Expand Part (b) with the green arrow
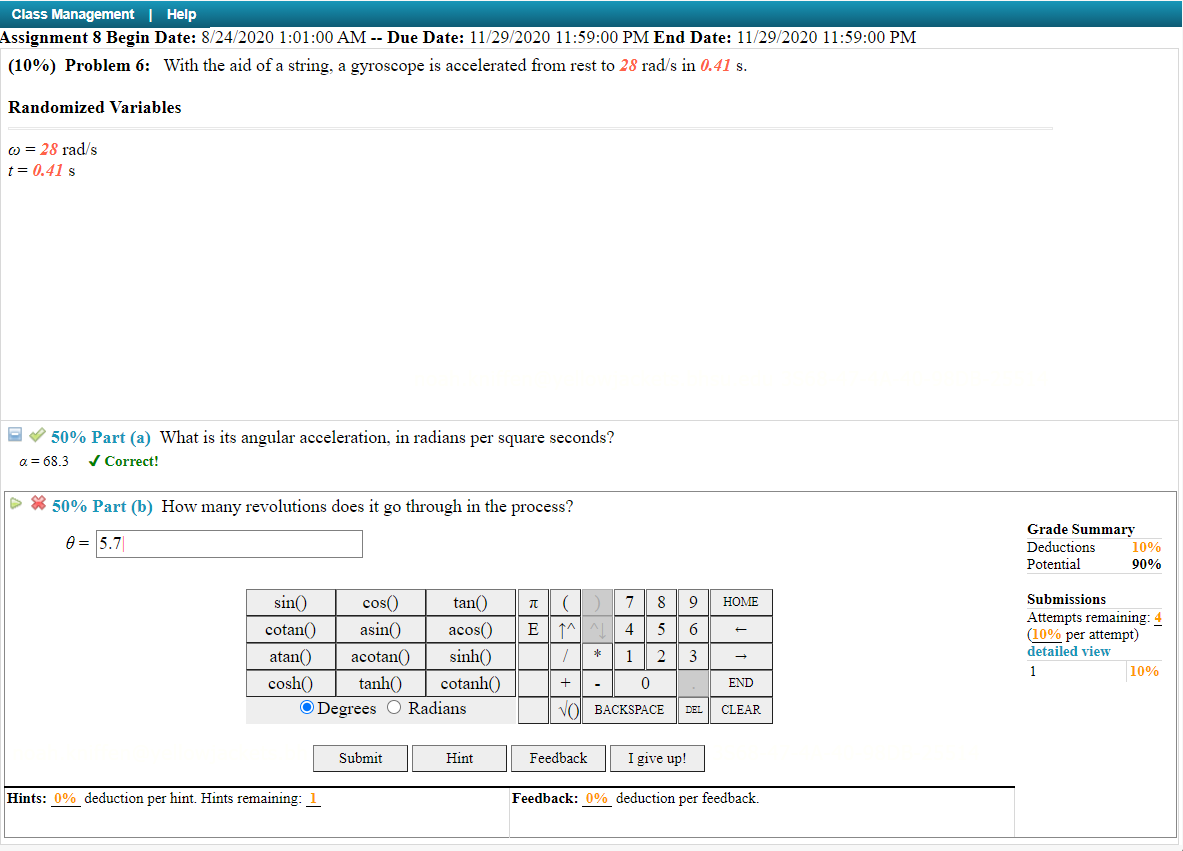 pyautogui.click(x=15, y=503)
